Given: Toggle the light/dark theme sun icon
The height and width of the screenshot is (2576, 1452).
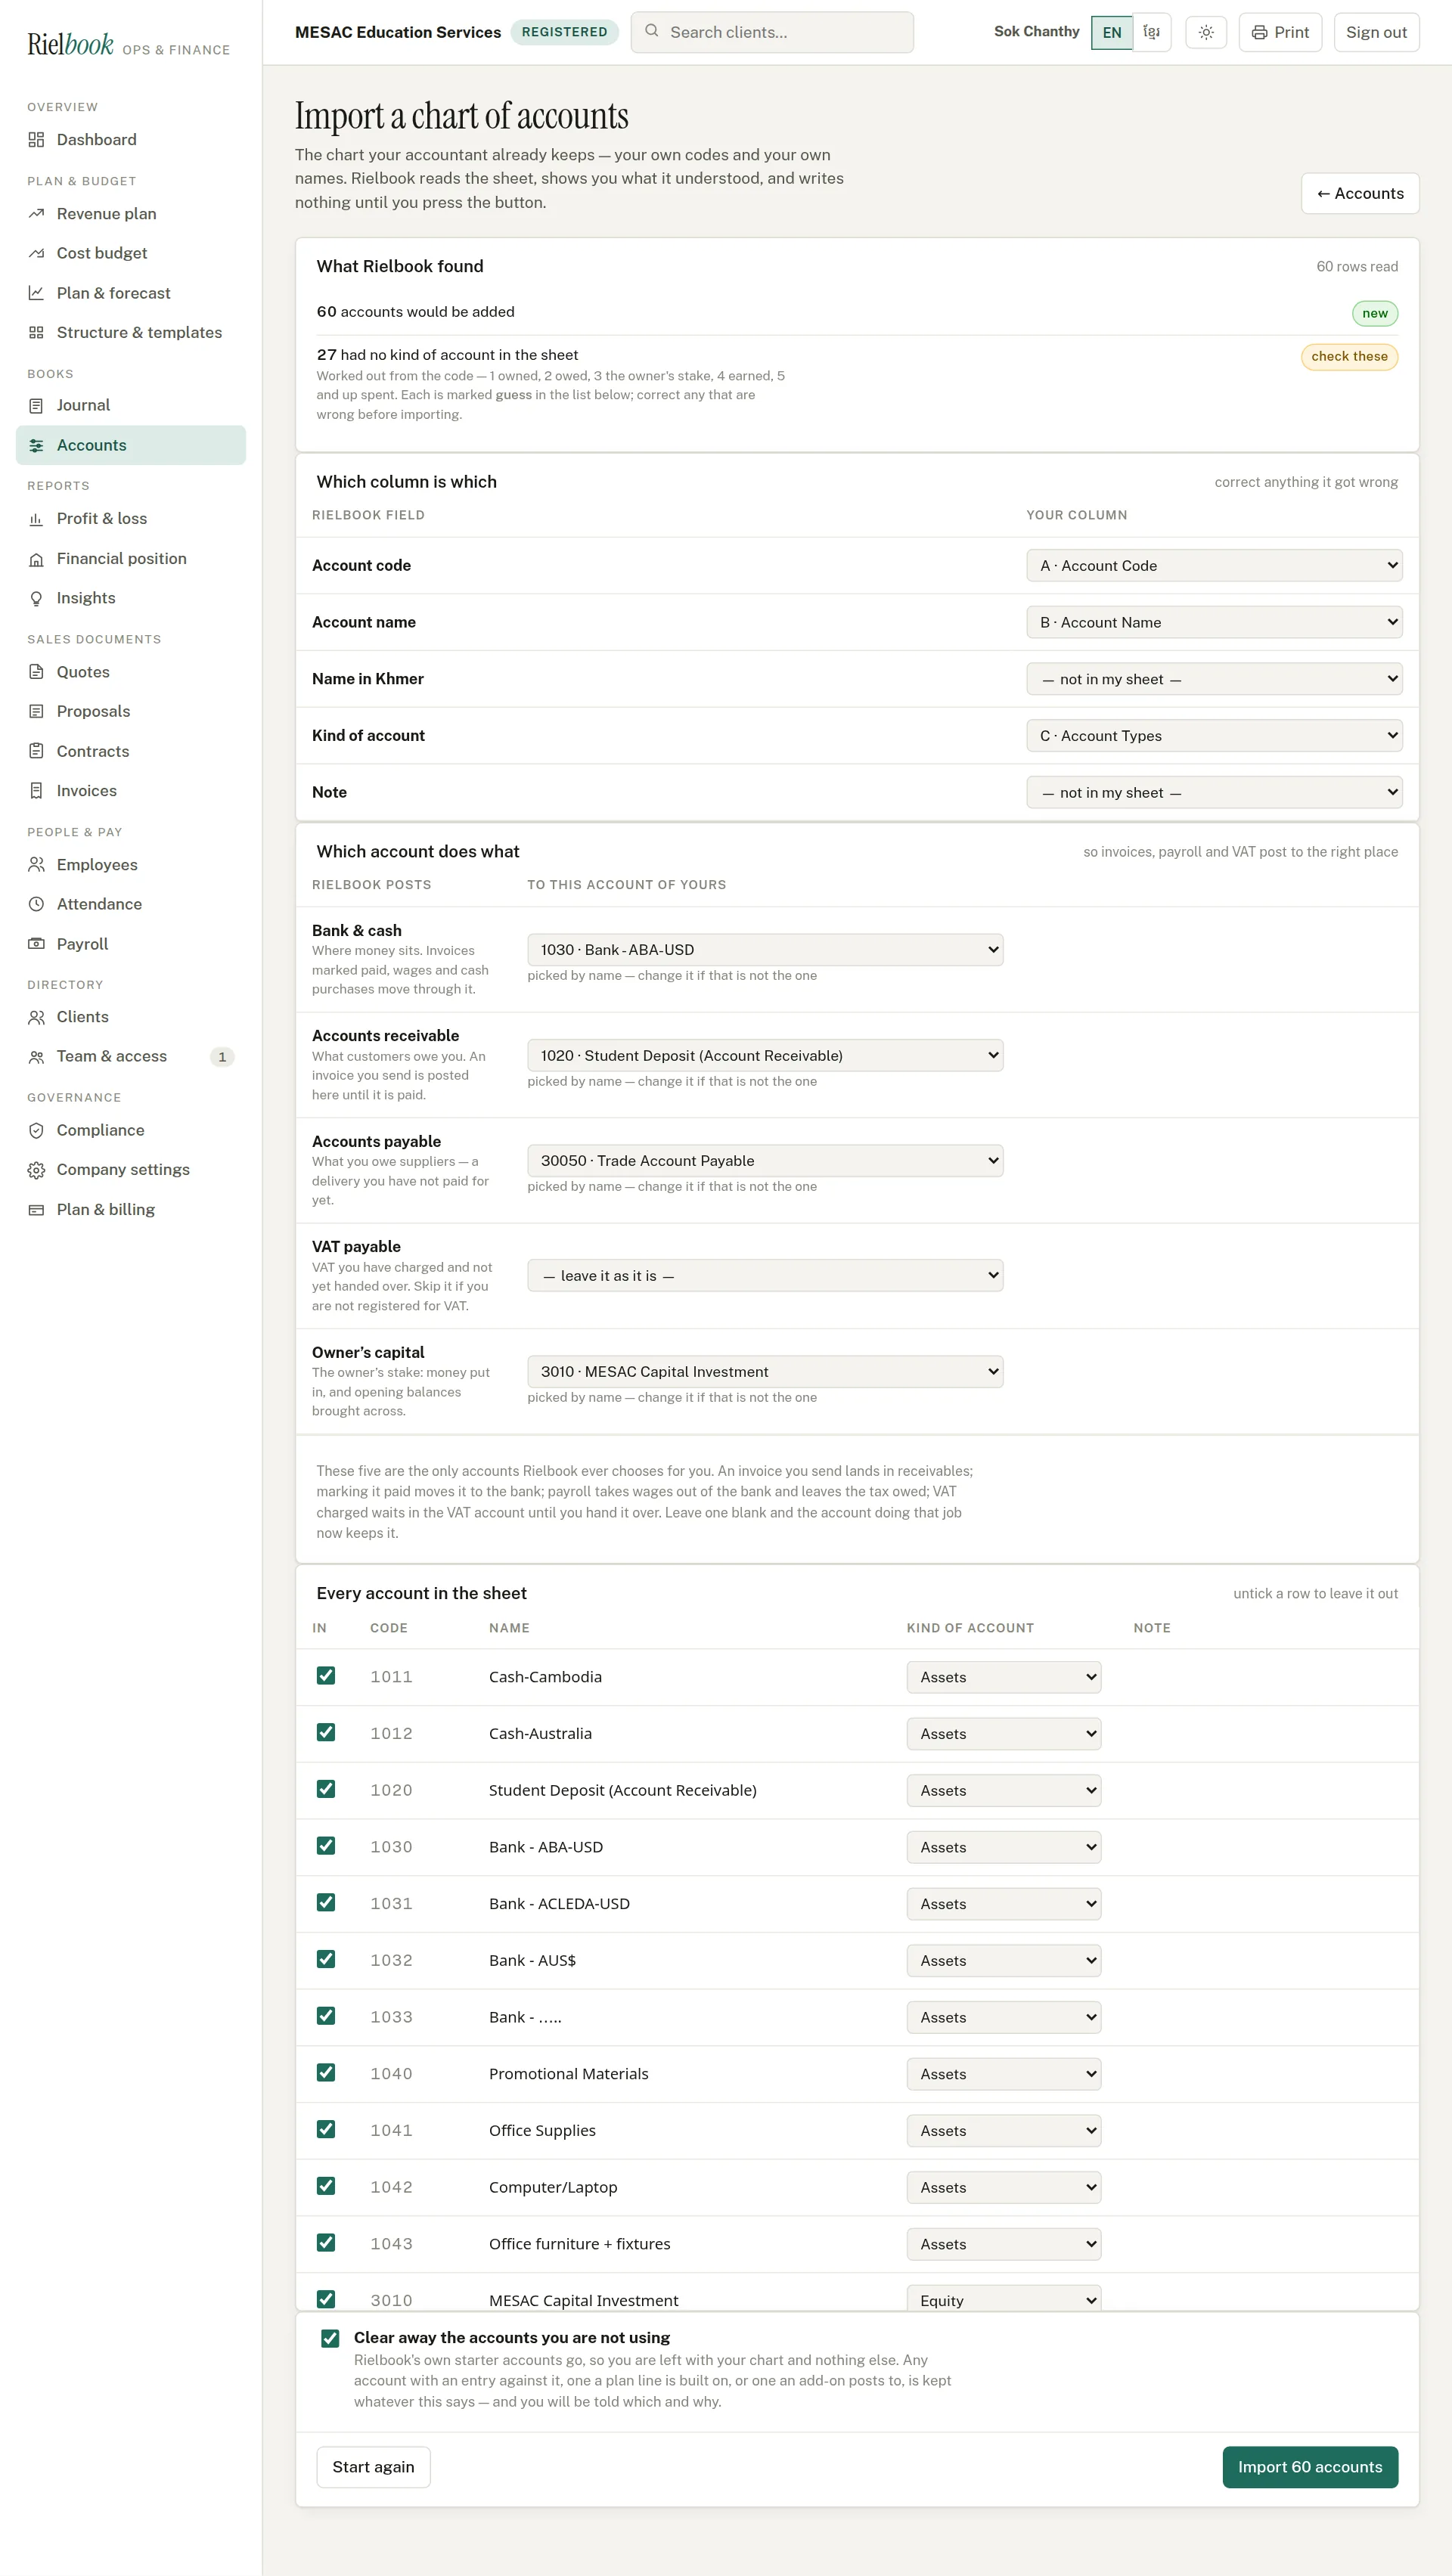Looking at the screenshot, I should coord(1206,32).
